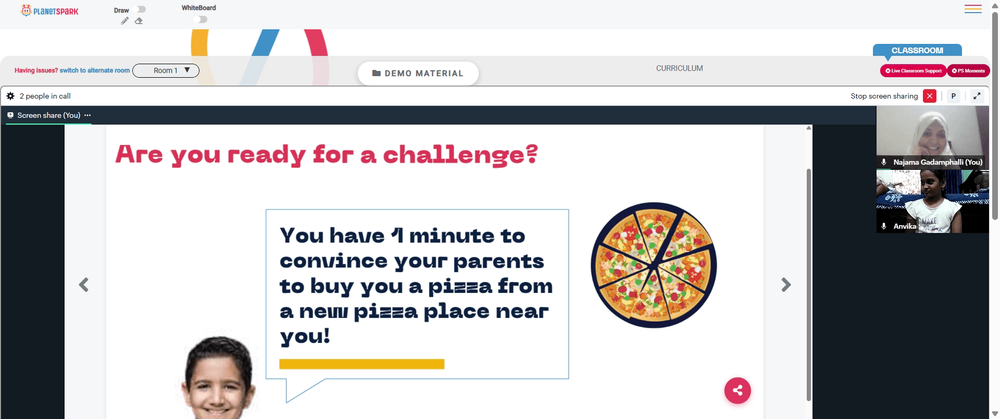Image resolution: width=1000 pixels, height=419 pixels.
Task: Go to the previous slide arrow
Action: click(84, 285)
